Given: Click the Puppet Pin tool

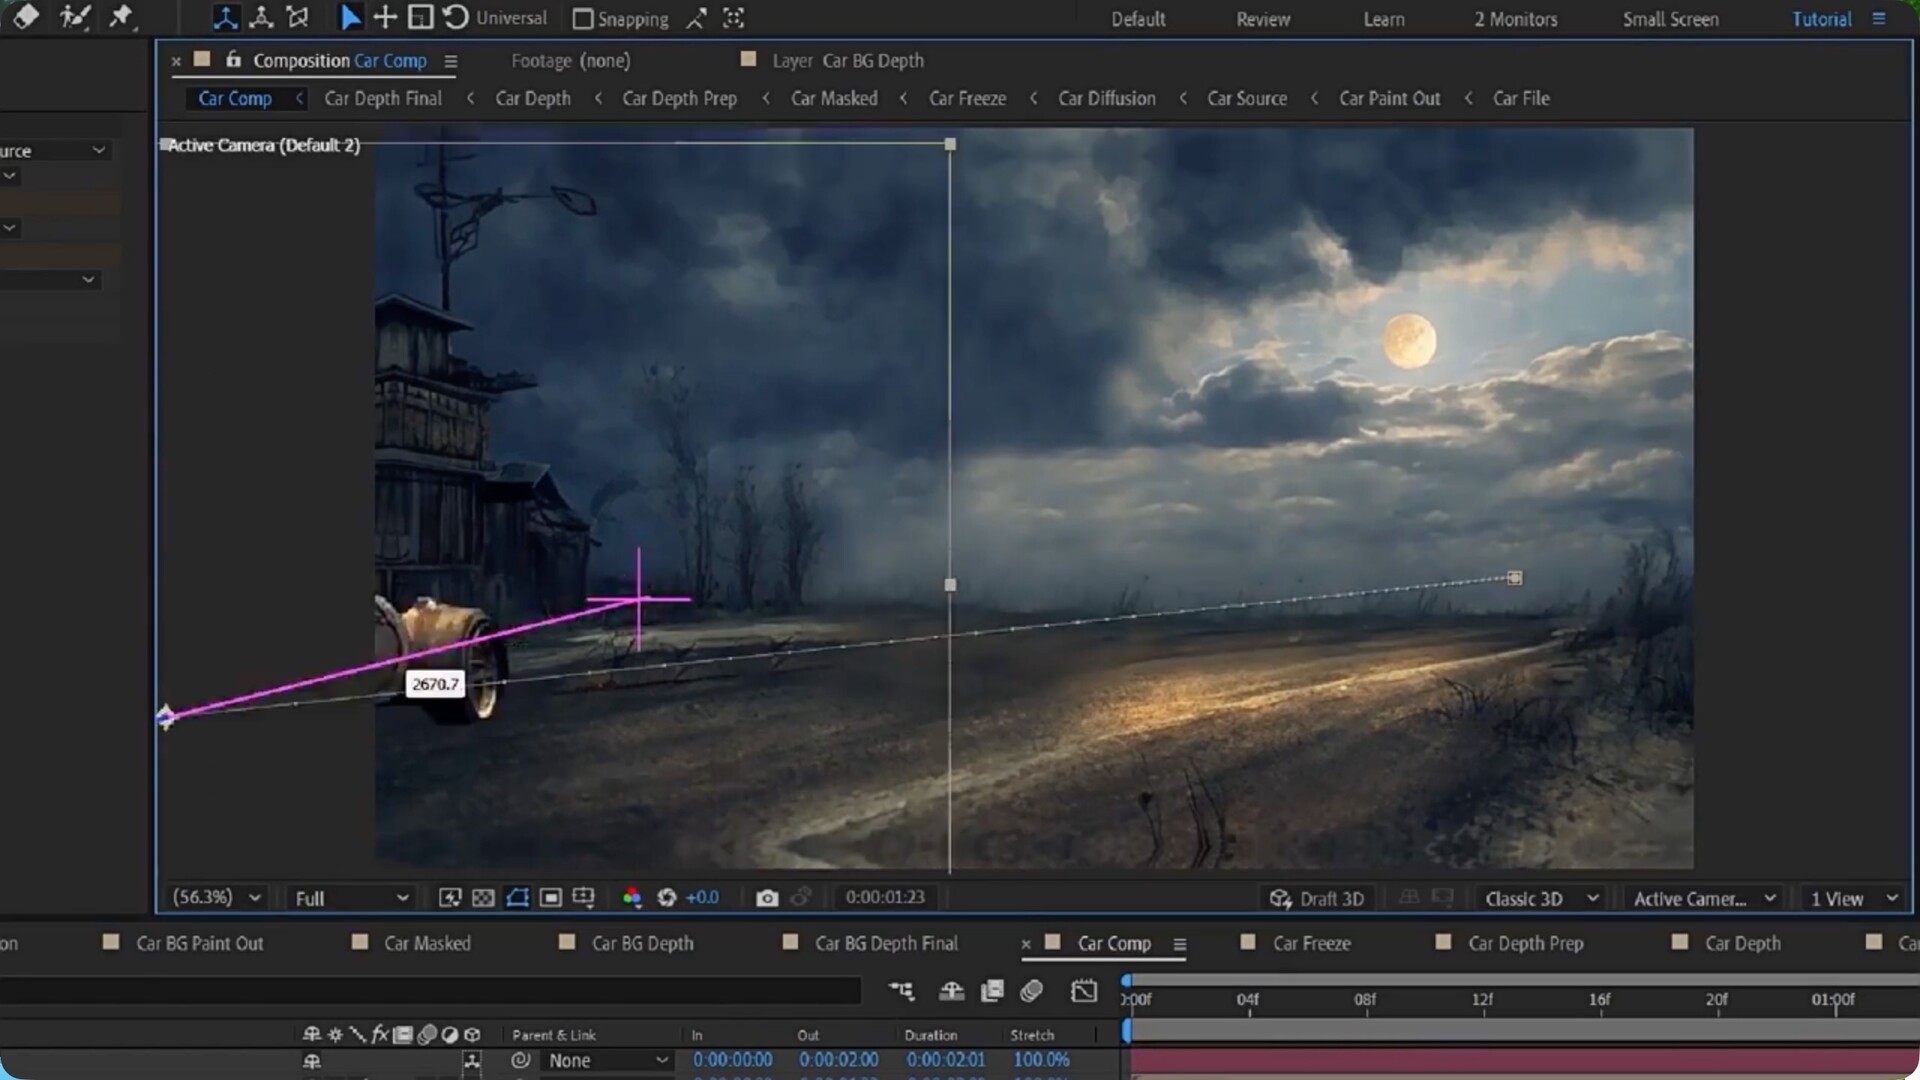Looking at the screenshot, I should point(121,18).
